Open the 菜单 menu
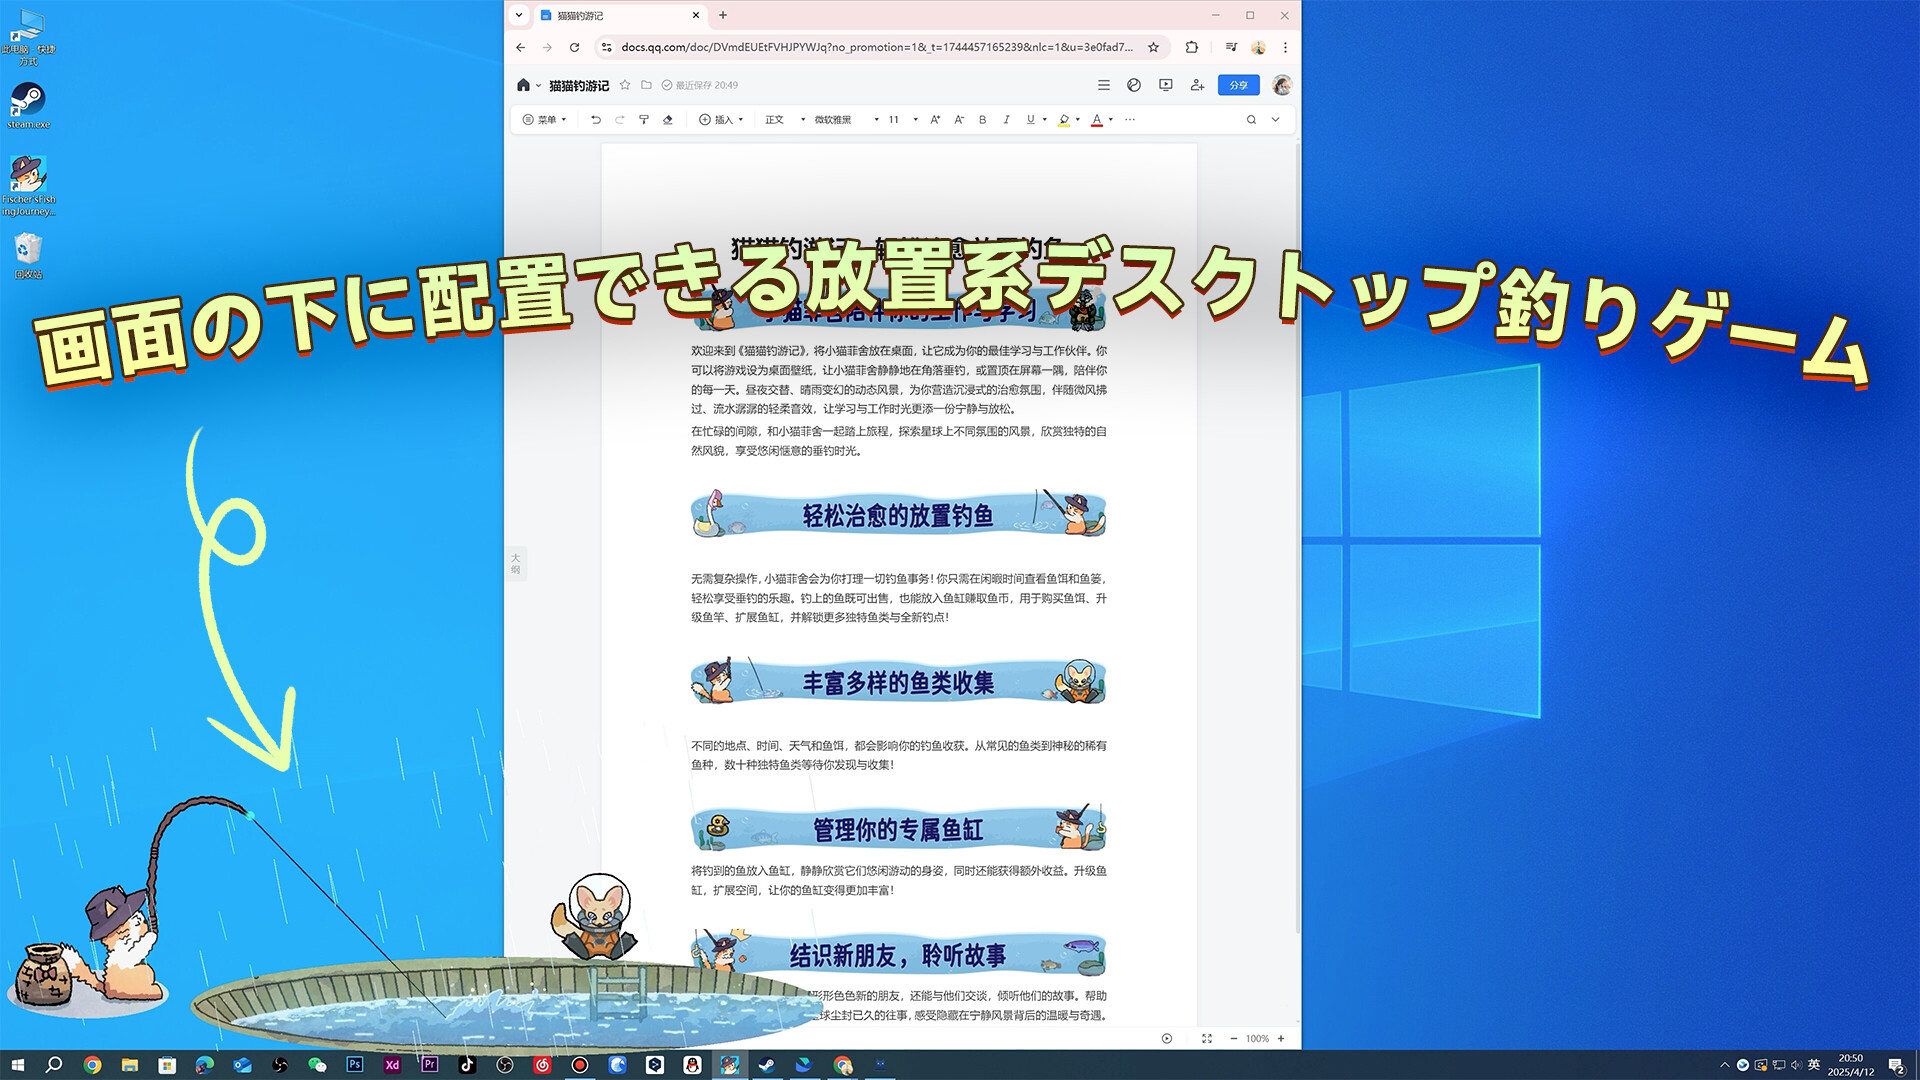 [x=545, y=119]
